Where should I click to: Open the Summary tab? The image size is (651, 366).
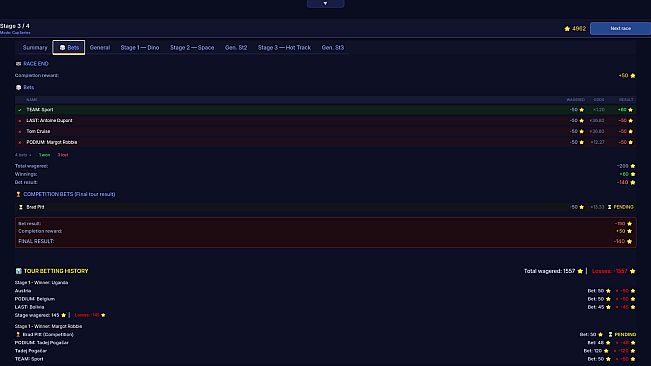(35, 48)
